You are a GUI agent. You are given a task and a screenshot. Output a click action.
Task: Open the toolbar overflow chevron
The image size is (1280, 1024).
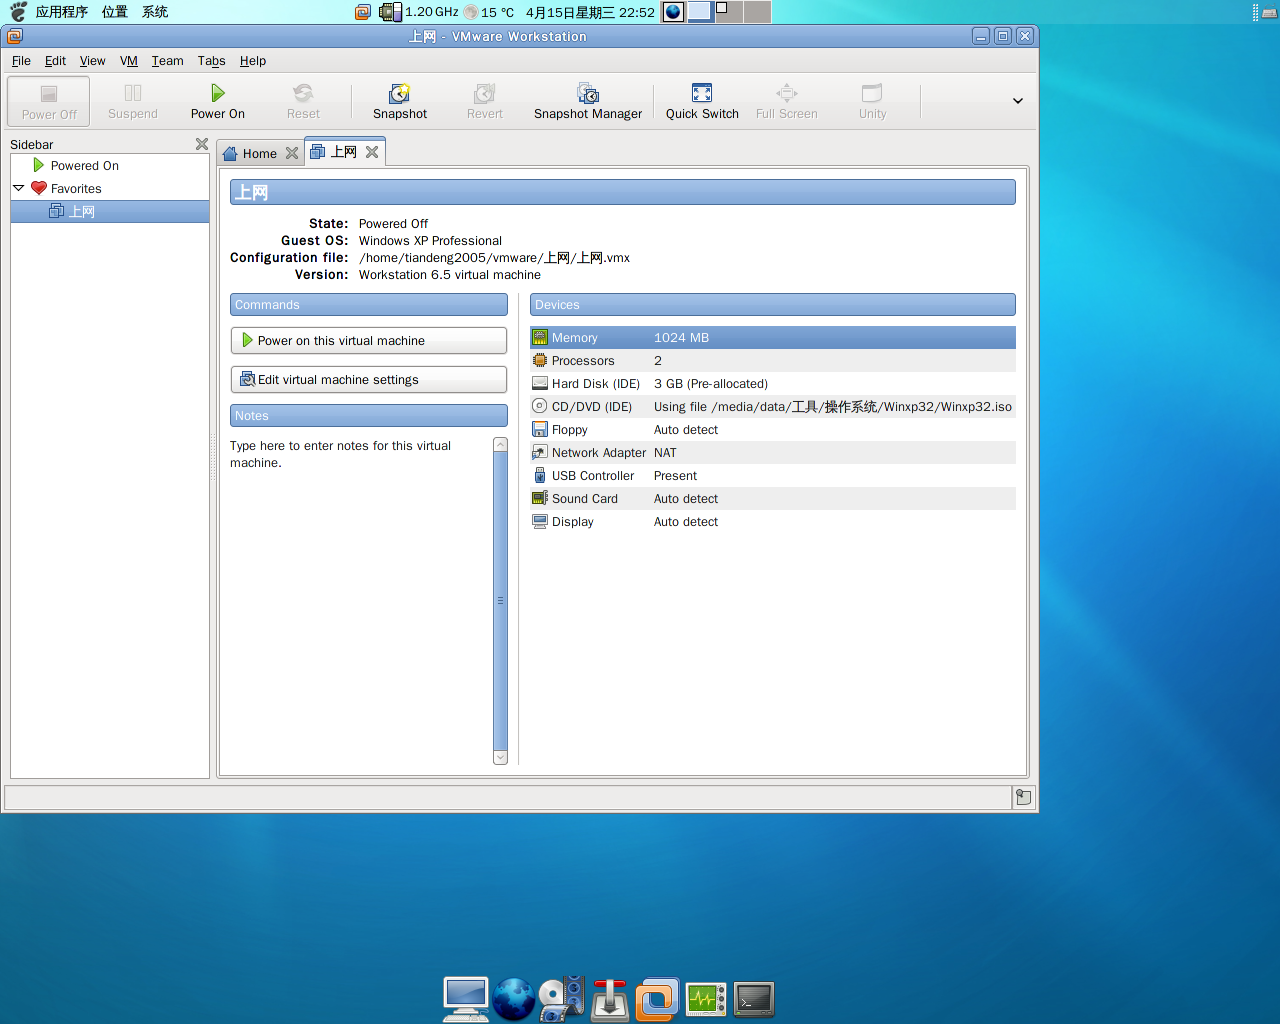tap(1018, 101)
